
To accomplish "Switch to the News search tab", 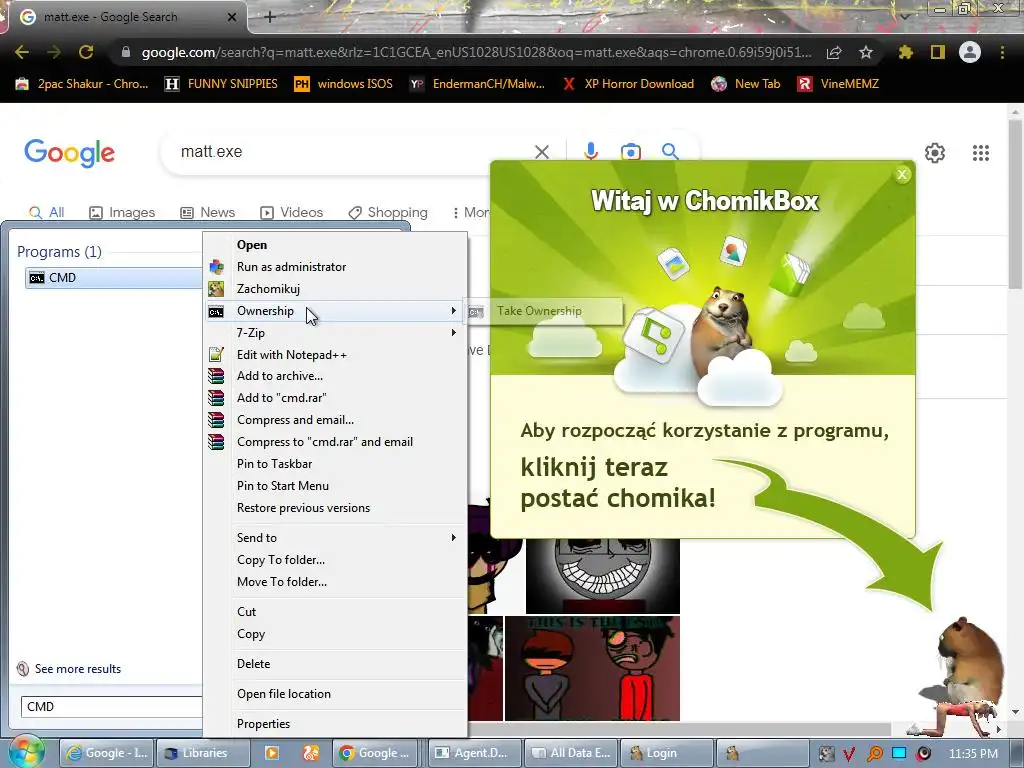I will click(208, 212).
